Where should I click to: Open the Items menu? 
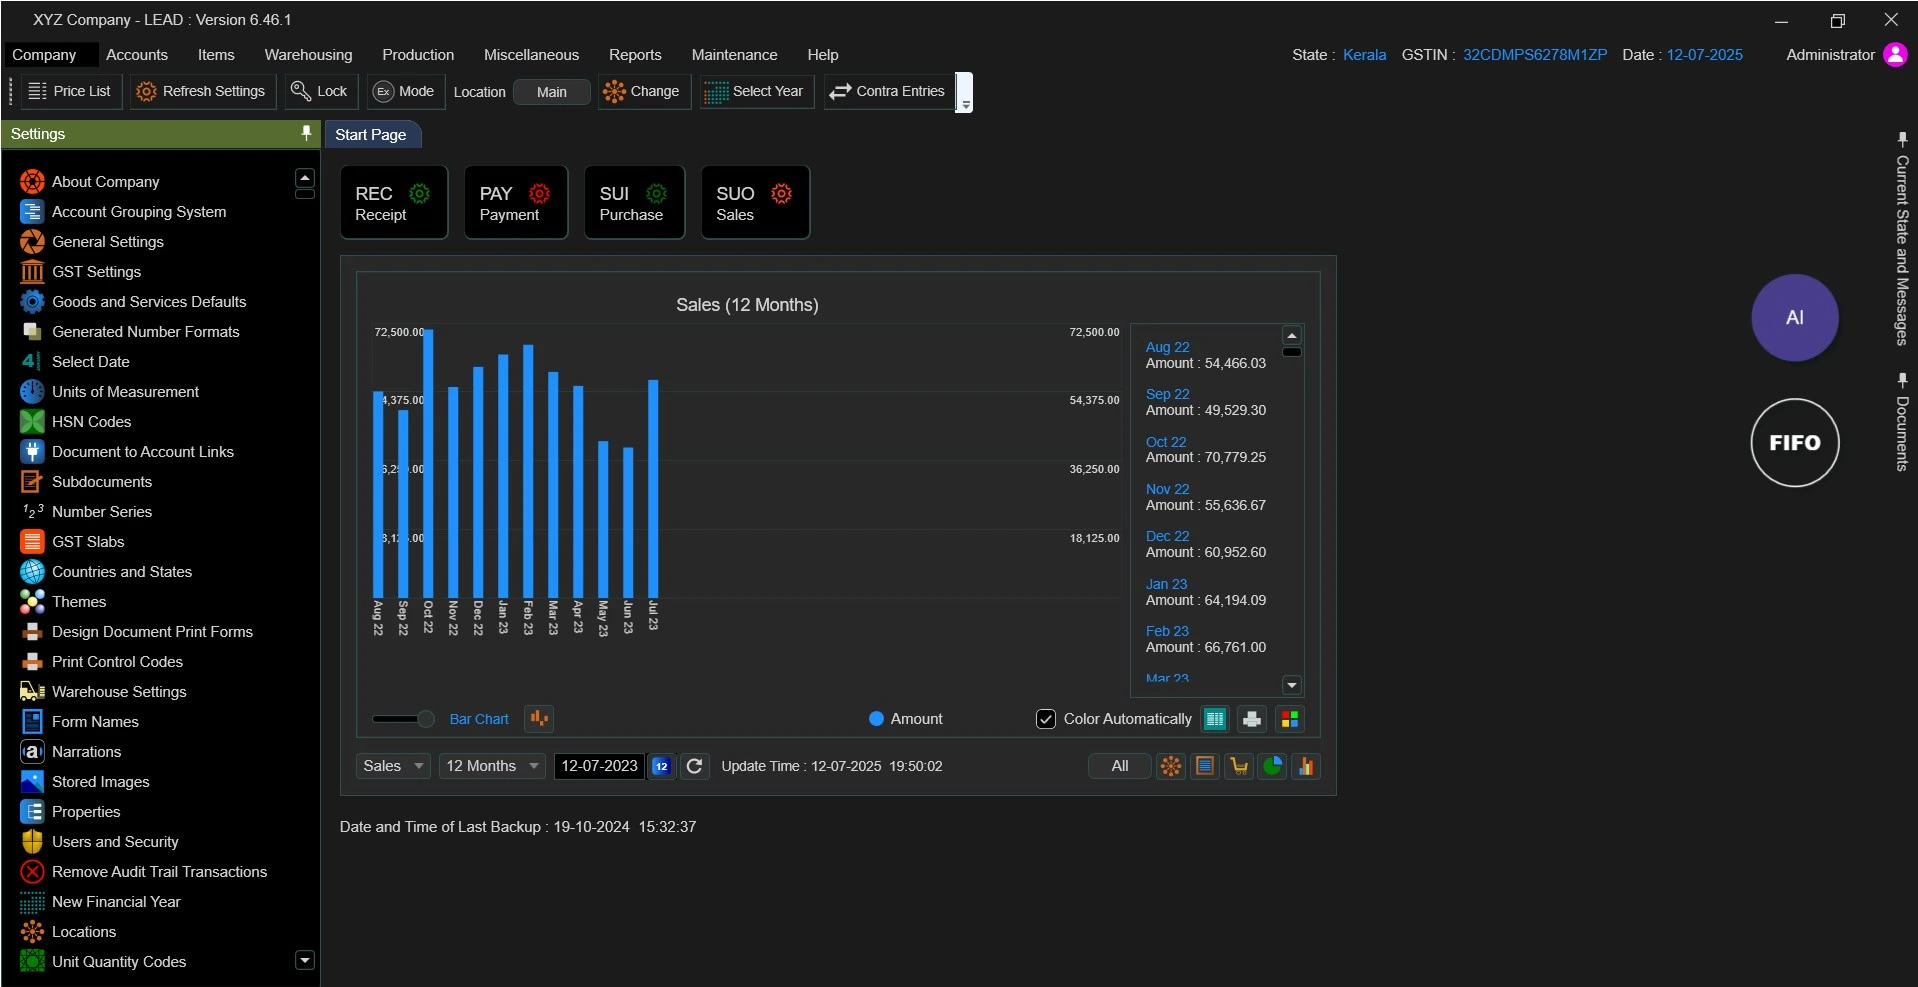(x=216, y=55)
